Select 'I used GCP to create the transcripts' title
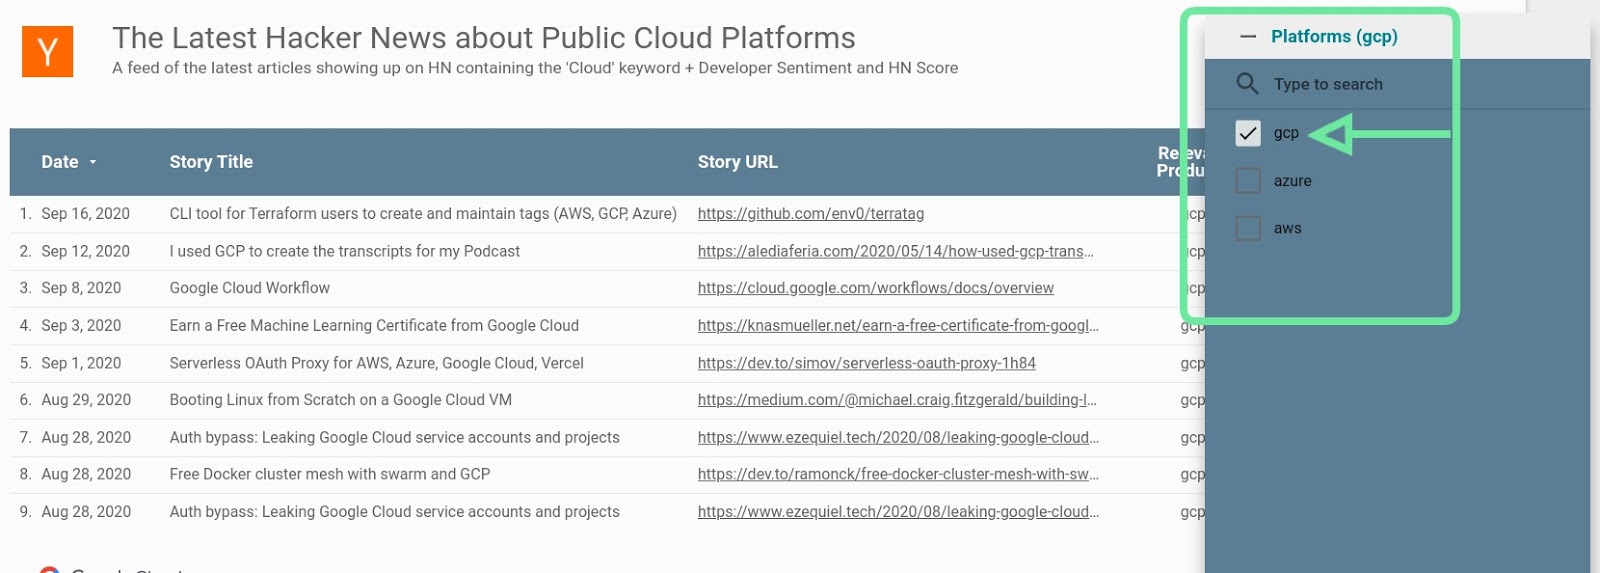 tap(345, 252)
